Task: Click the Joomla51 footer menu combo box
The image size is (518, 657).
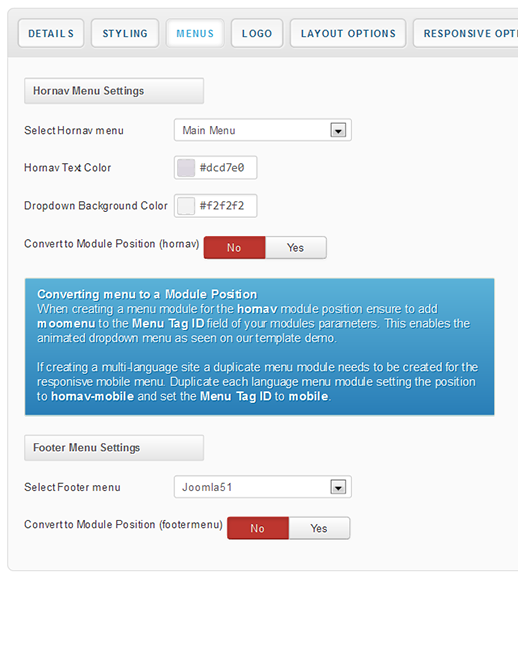Action: (263, 487)
